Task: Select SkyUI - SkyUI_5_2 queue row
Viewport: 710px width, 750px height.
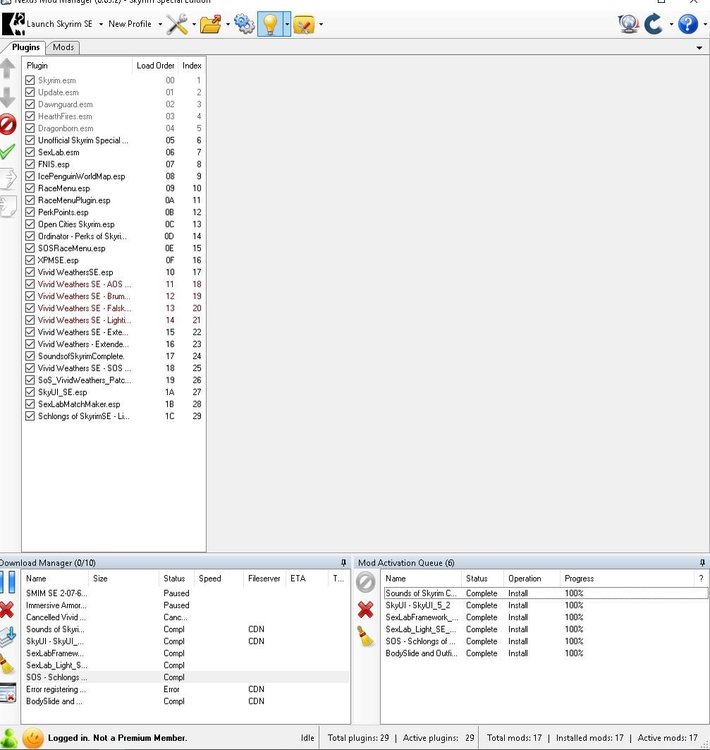Action: coord(545,605)
